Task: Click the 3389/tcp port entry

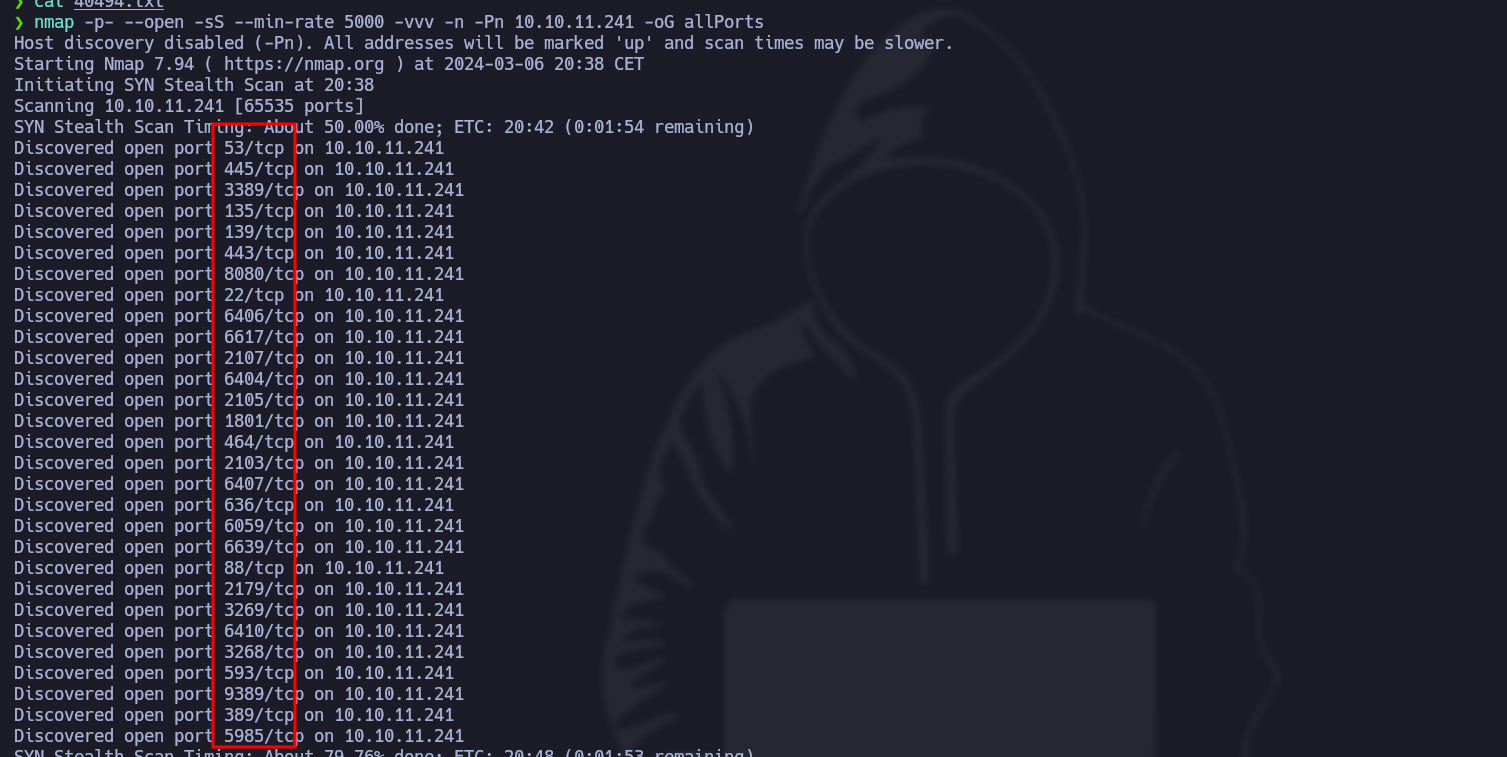Action: point(264,190)
